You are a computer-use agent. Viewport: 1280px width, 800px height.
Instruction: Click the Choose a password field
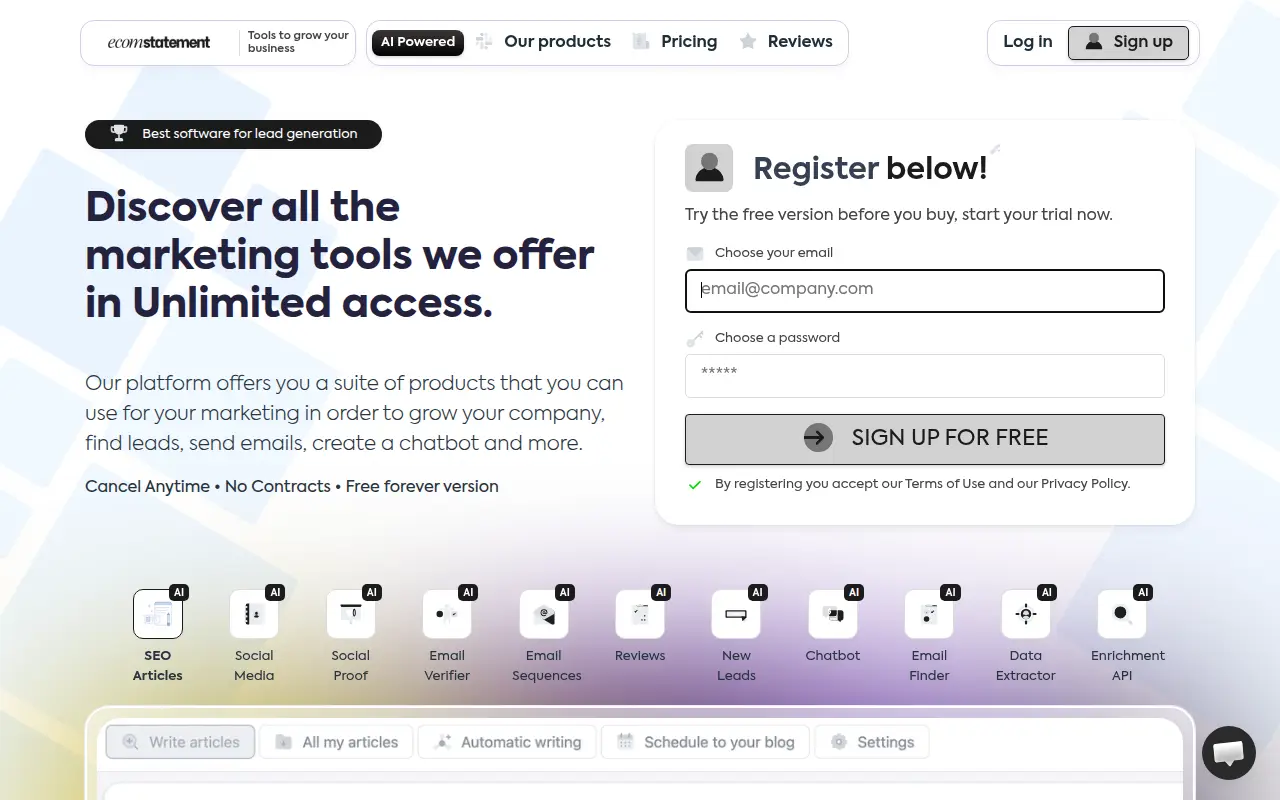(x=925, y=376)
